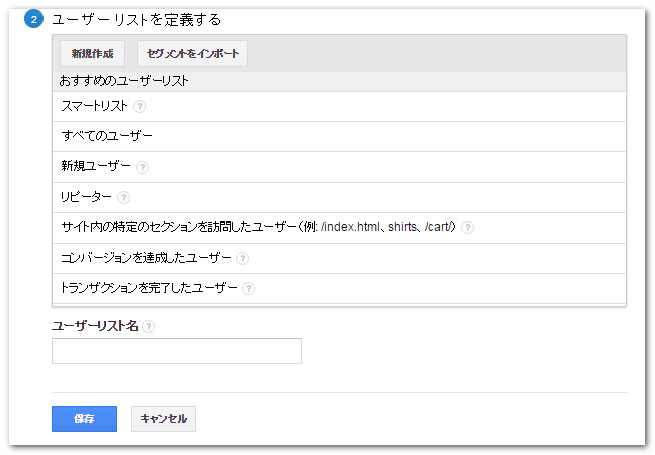This screenshot has height=455, width=655.
Task: Select トランザクションを完了したユーザー option
Action: (149, 289)
